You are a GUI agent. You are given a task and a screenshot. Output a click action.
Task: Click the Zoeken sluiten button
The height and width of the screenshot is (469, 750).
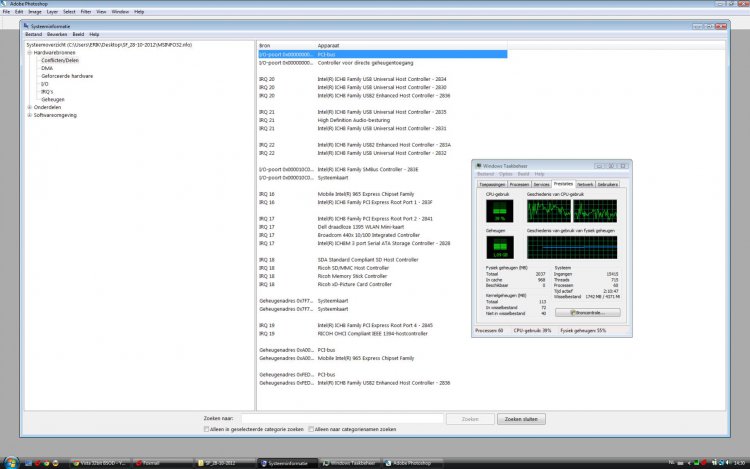(x=521, y=419)
